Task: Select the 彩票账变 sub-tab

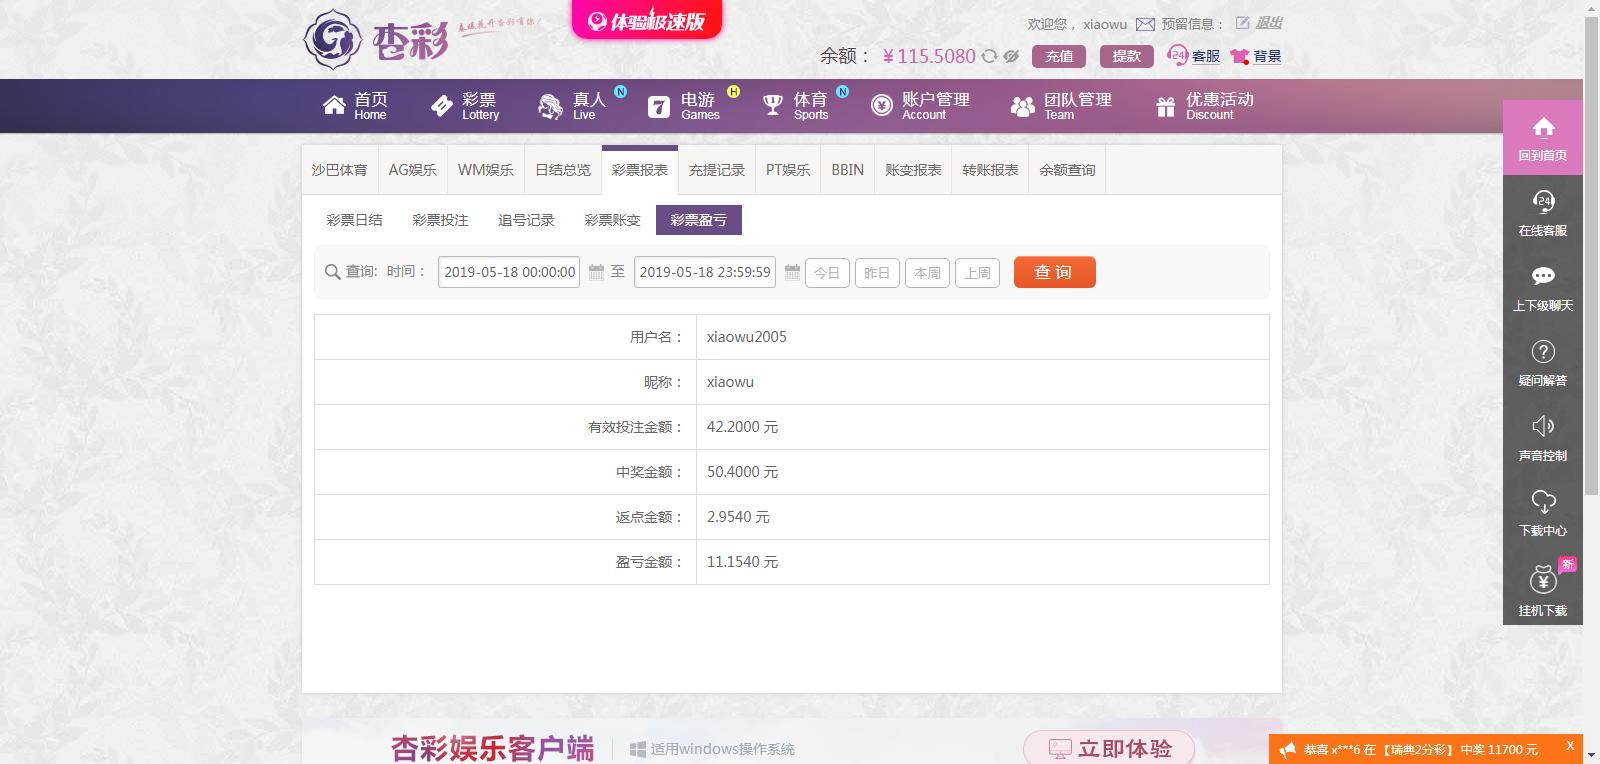Action: point(613,220)
